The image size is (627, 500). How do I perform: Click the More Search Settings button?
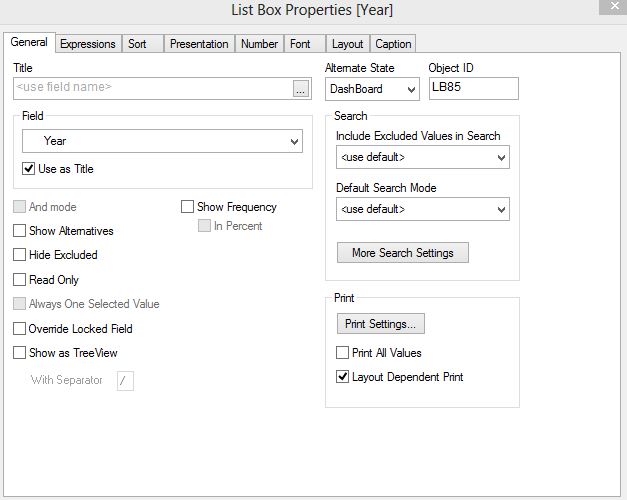coord(402,253)
